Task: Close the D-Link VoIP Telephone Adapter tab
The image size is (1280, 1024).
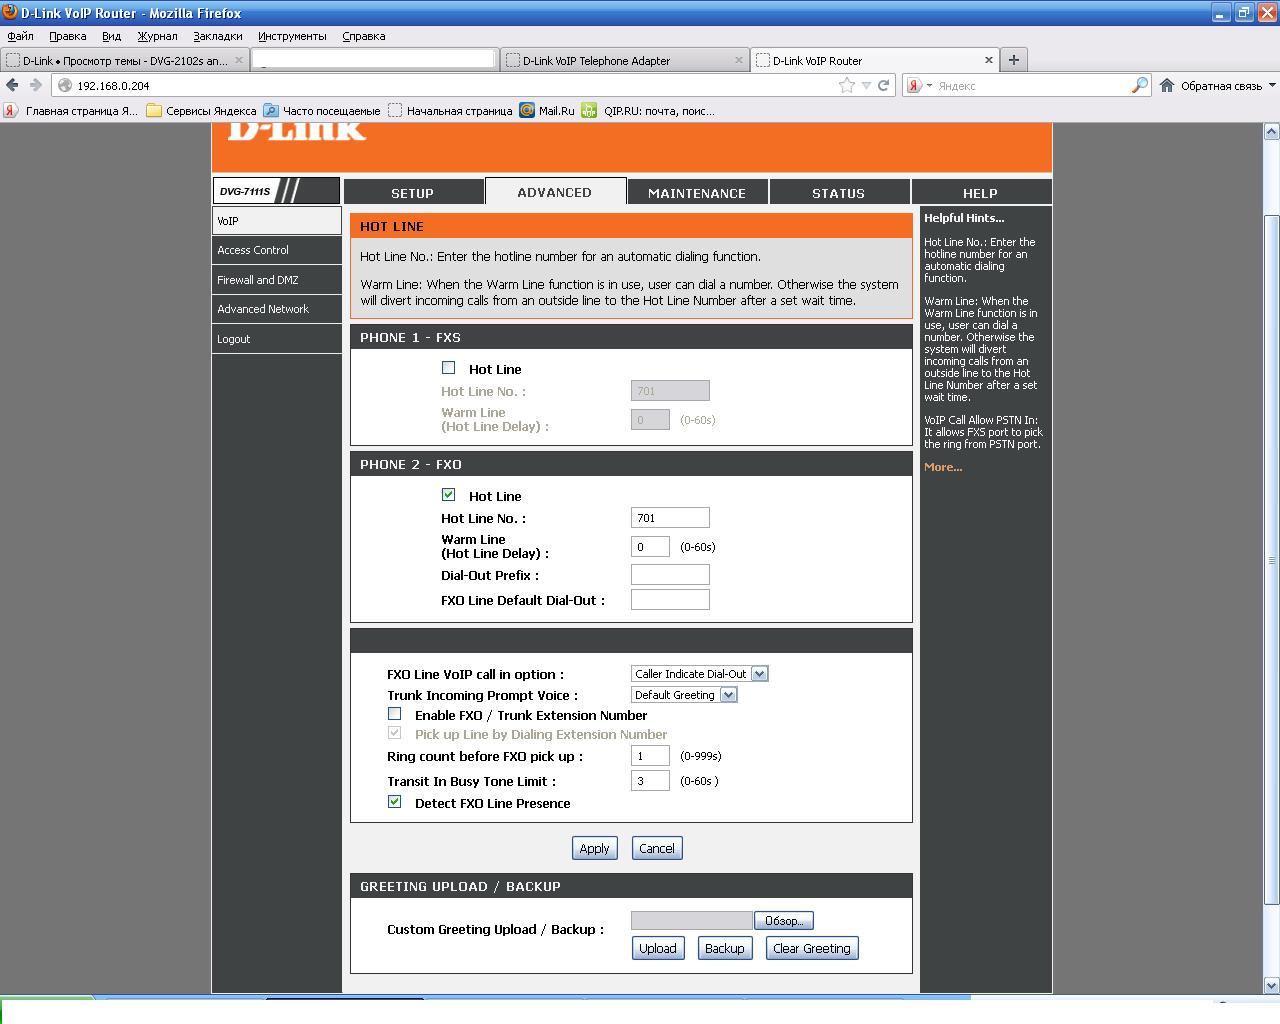Action: [x=740, y=60]
